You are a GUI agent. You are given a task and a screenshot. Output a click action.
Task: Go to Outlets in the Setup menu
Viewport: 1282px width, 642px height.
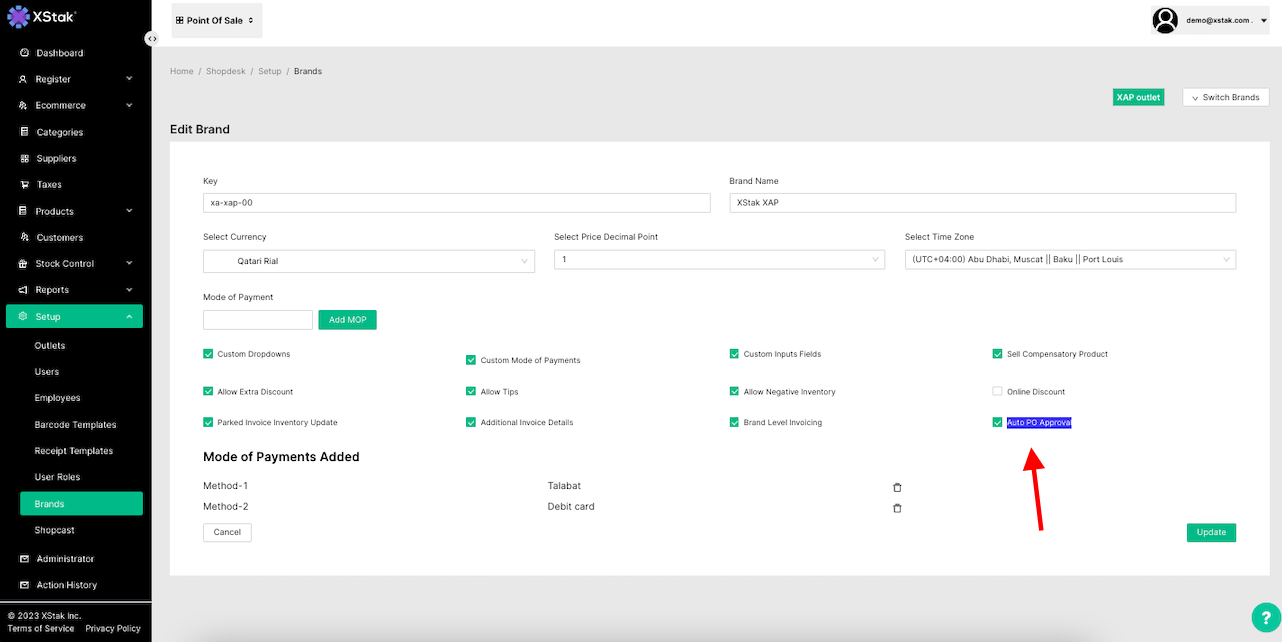pyautogui.click(x=50, y=346)
